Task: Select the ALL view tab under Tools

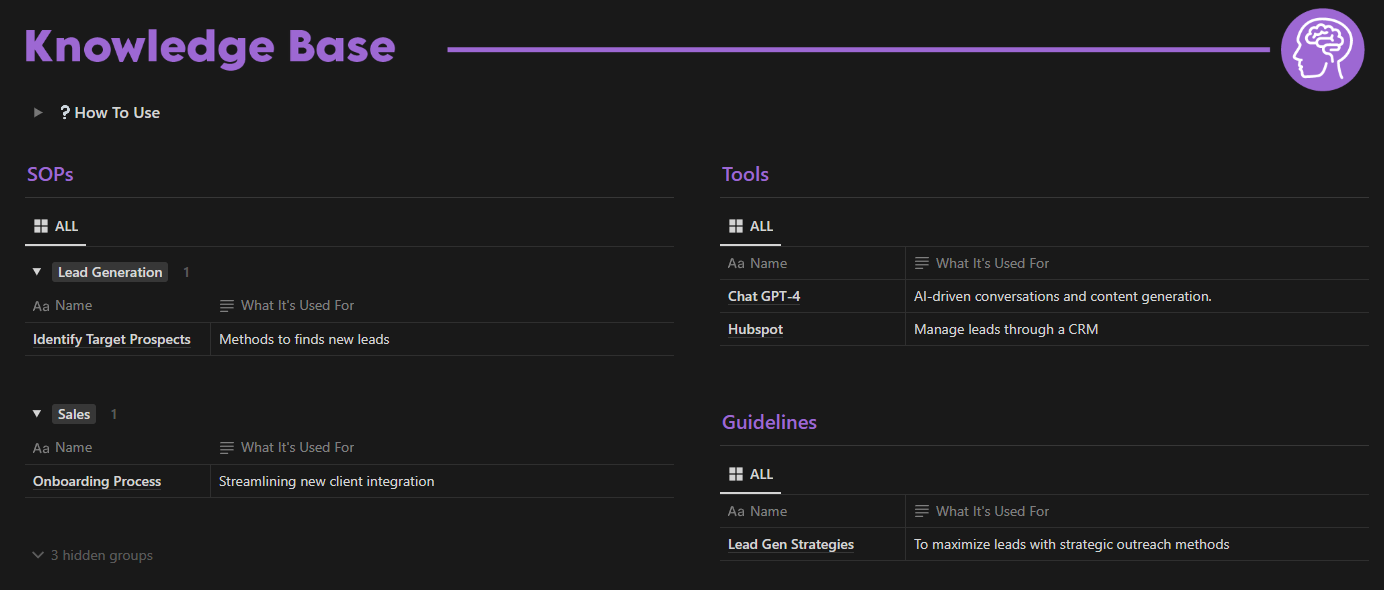Action: 751,227
